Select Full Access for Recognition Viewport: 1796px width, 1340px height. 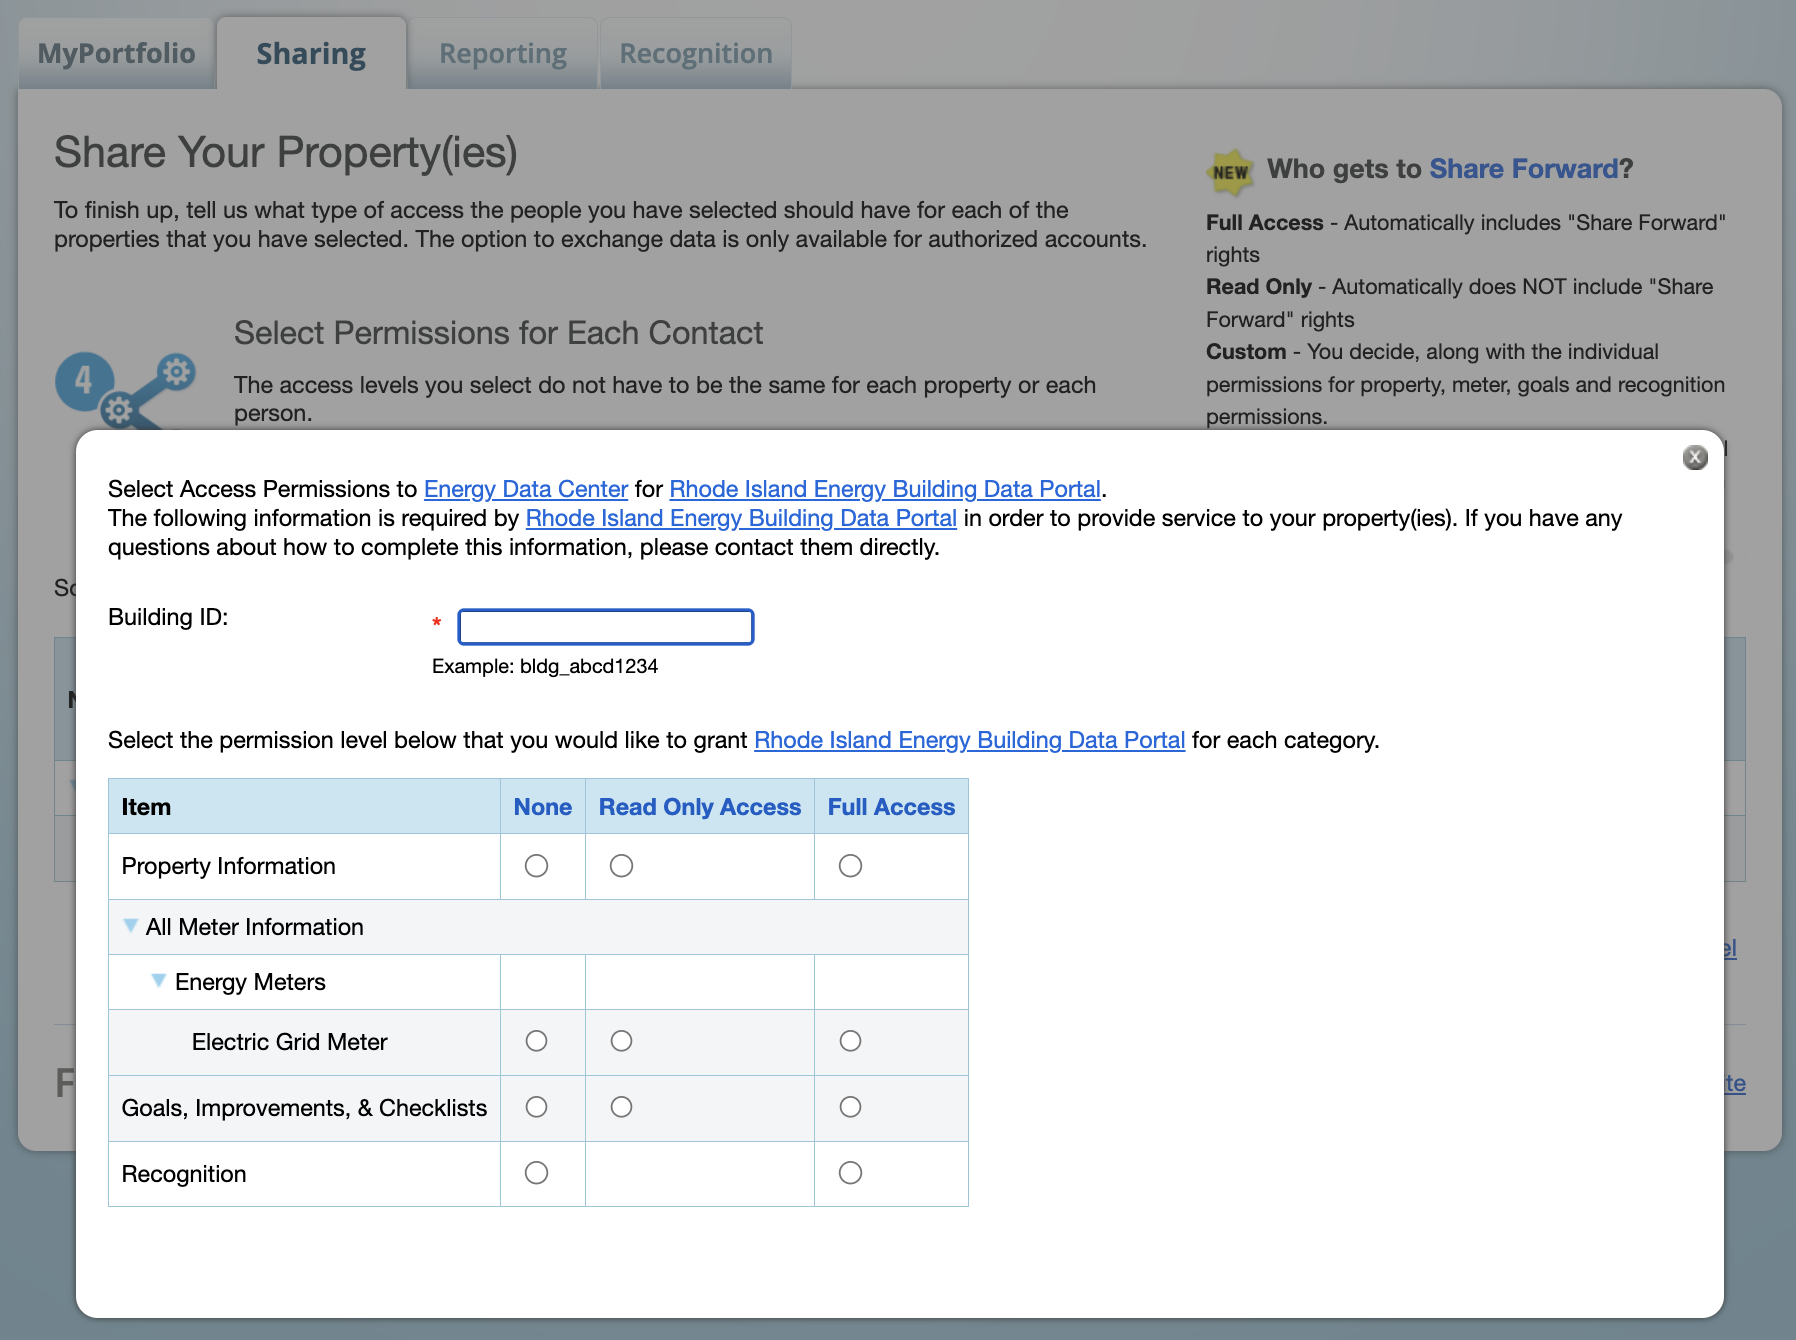[x=850, y=1173]
